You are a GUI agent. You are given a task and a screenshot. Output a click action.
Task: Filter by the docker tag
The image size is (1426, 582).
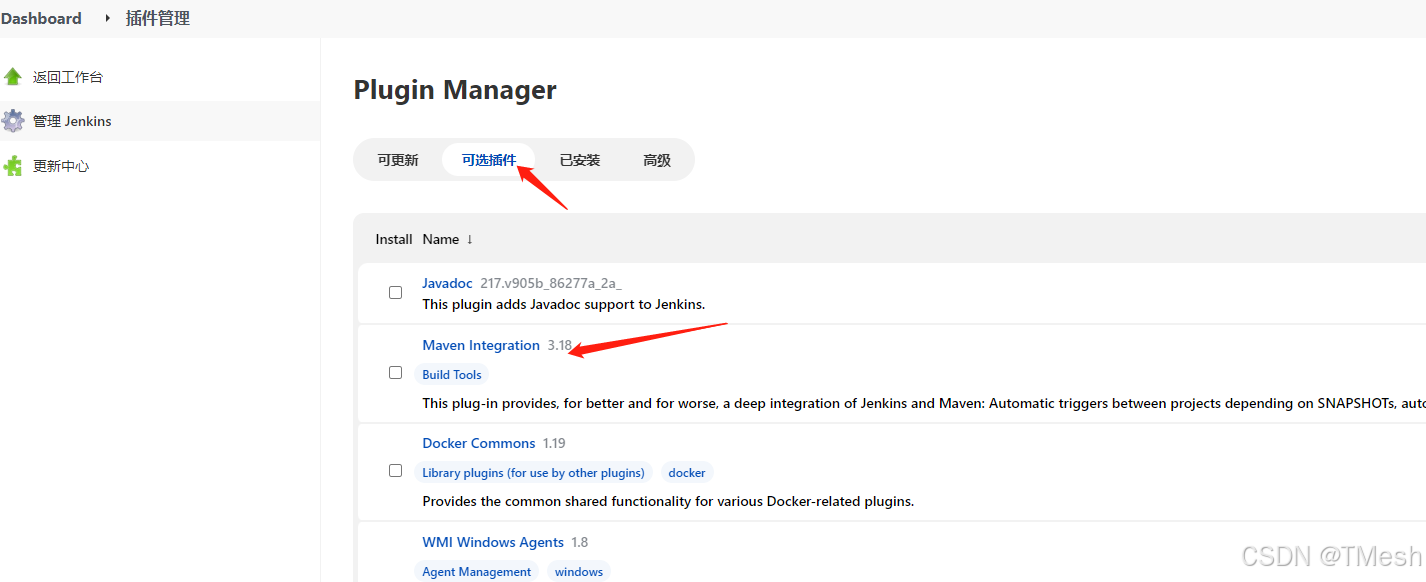point(687,473)
